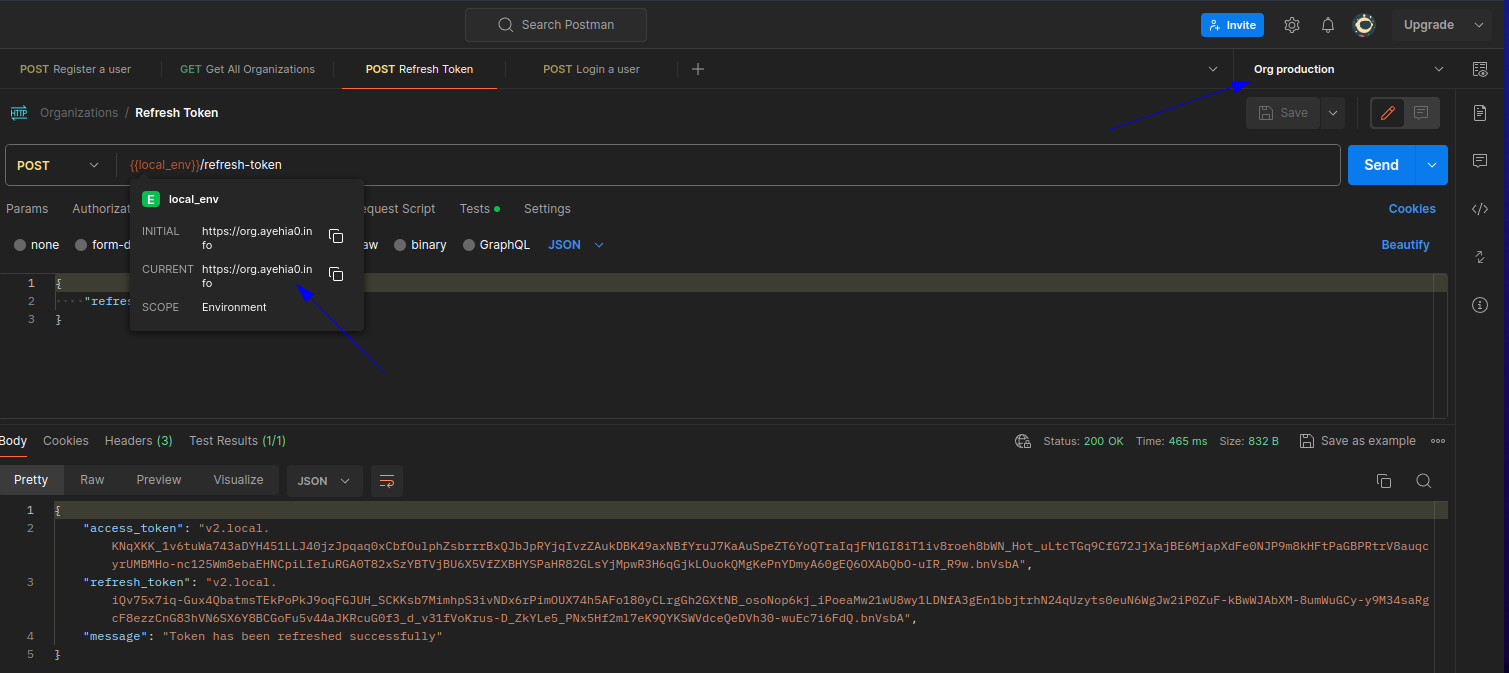The width and height of the screenshot is (1509, 673).
Task: Open the settings gear icon
Action: (1292, 25)
